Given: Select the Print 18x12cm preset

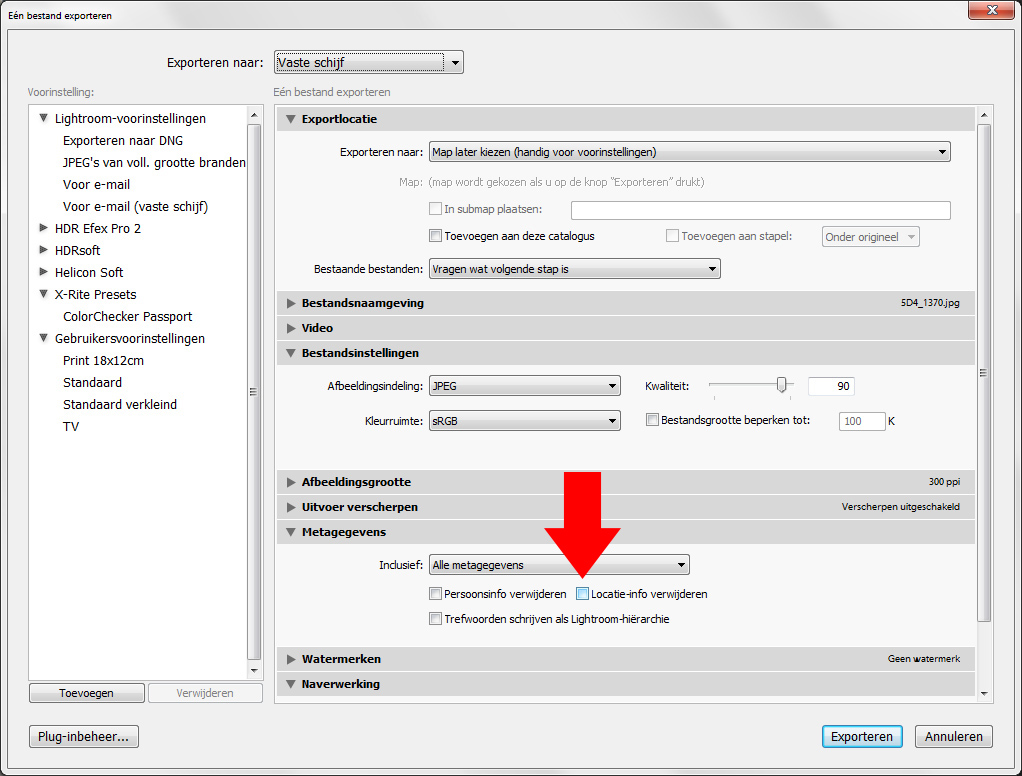Looking at the screenshot, I should (x=103, y=360).
